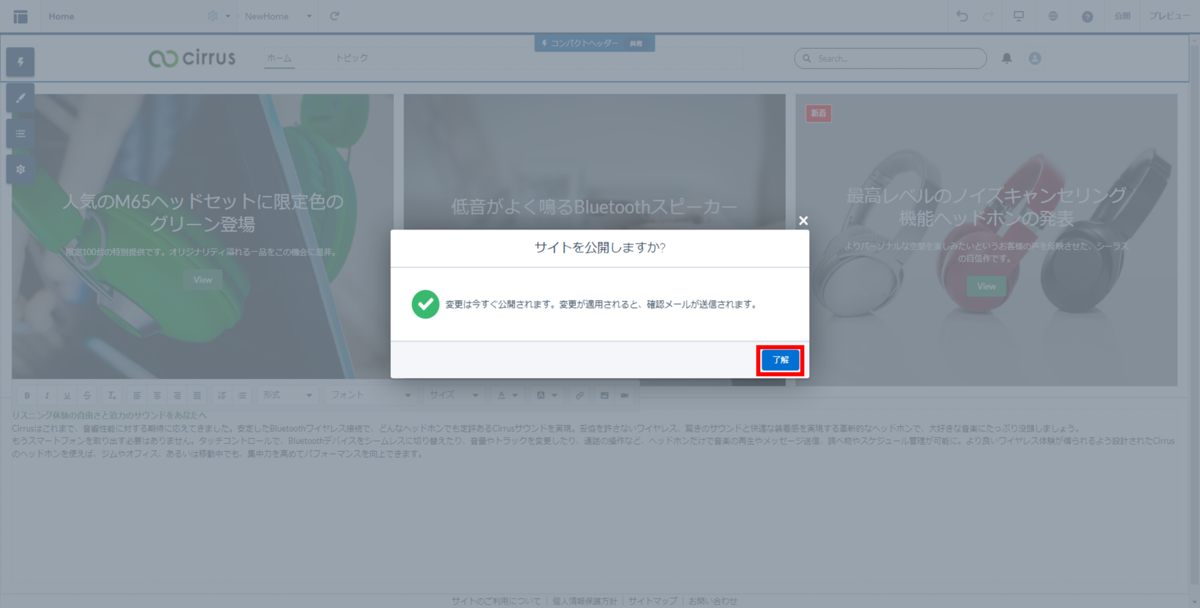Screen dimensions: 1200x608
Task: Insert a numbered list
Action: coord(222,396)
